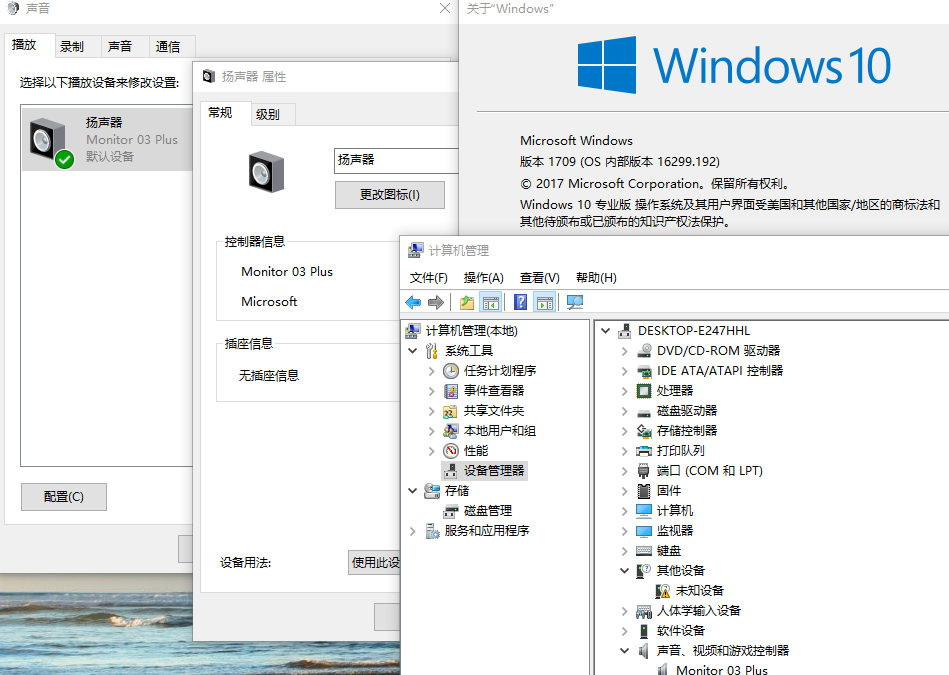Click the 配置(C) button
Screen dimensions: 949x675
pos(64,497)
